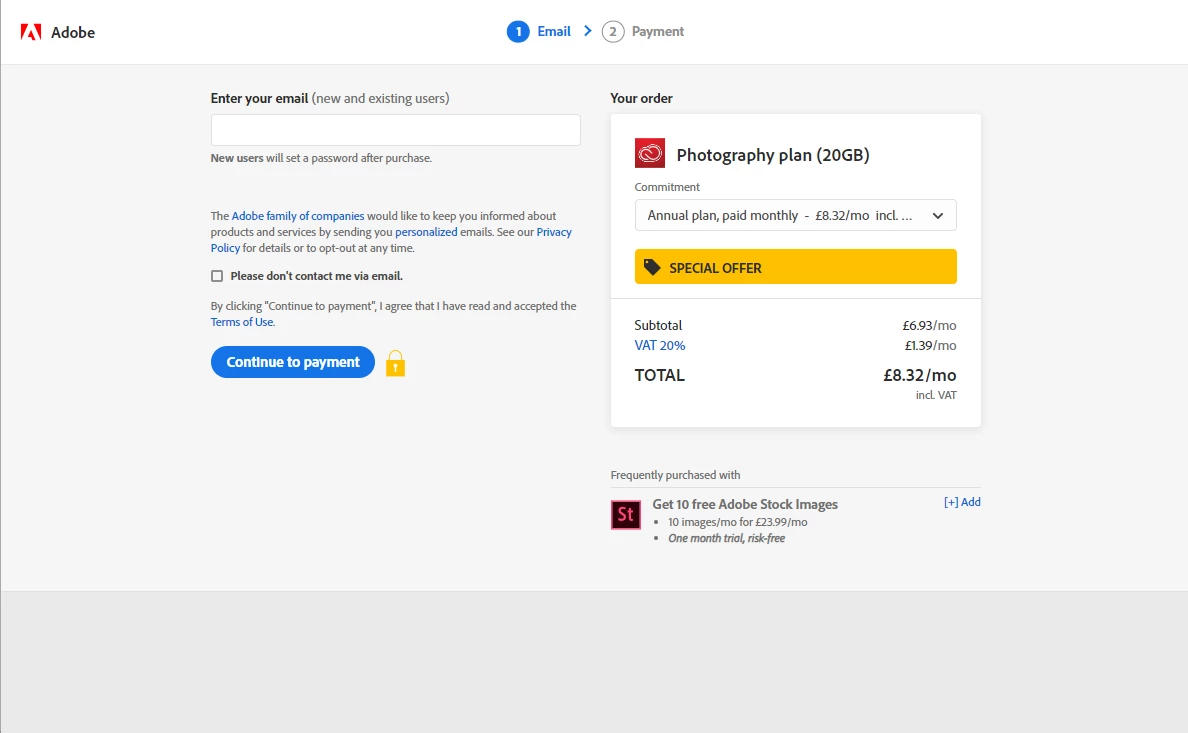
Task: Open Adobe family of companies link
Action: pos(298,216)
